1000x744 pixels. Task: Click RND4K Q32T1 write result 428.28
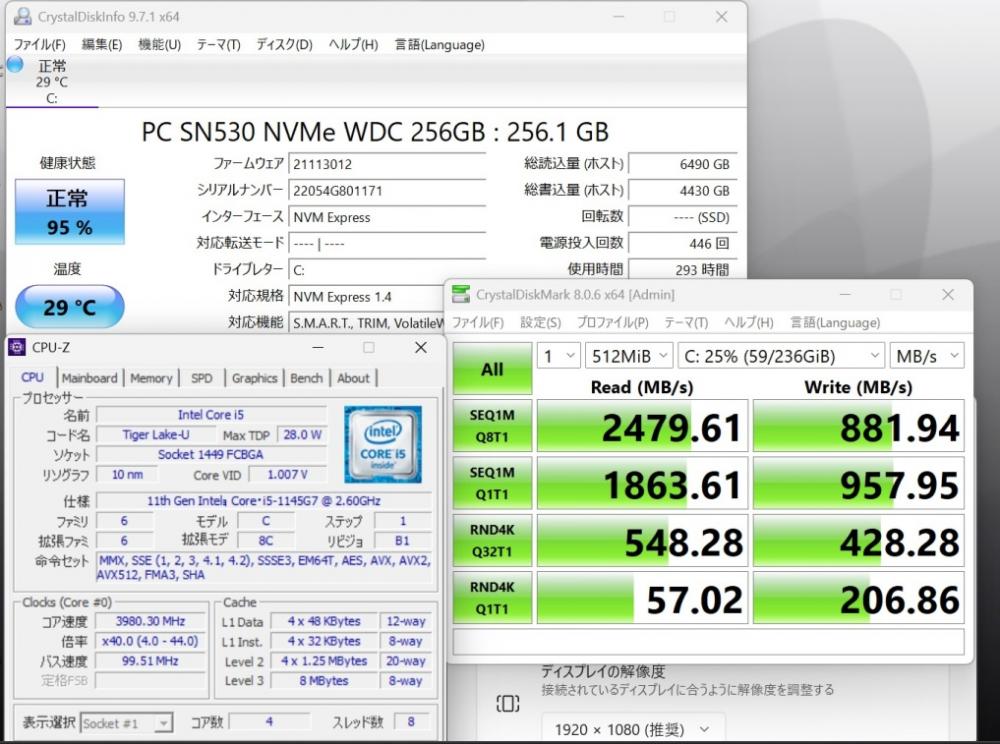click(858, 541)
